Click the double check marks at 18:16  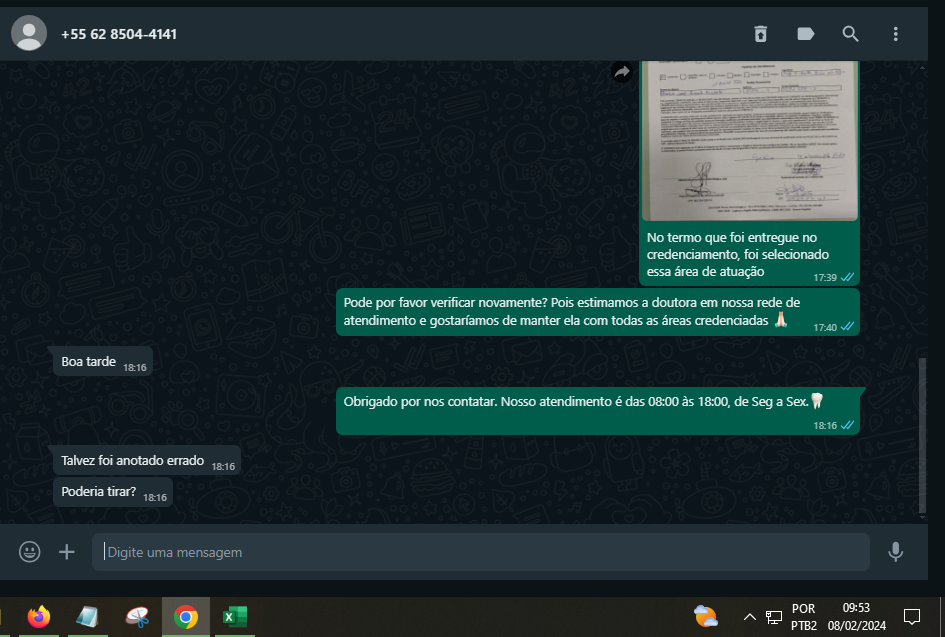[x=847, y=425]
